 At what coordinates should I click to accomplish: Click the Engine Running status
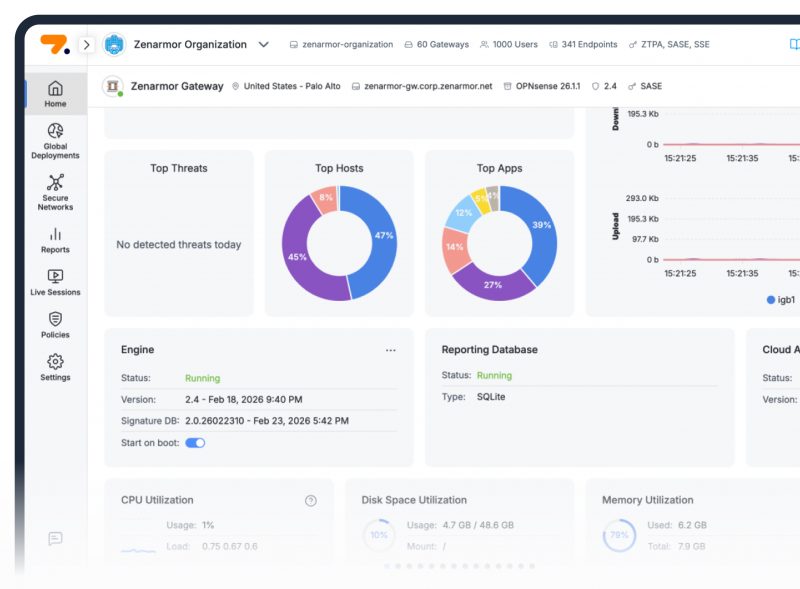(x=203, y=378)
